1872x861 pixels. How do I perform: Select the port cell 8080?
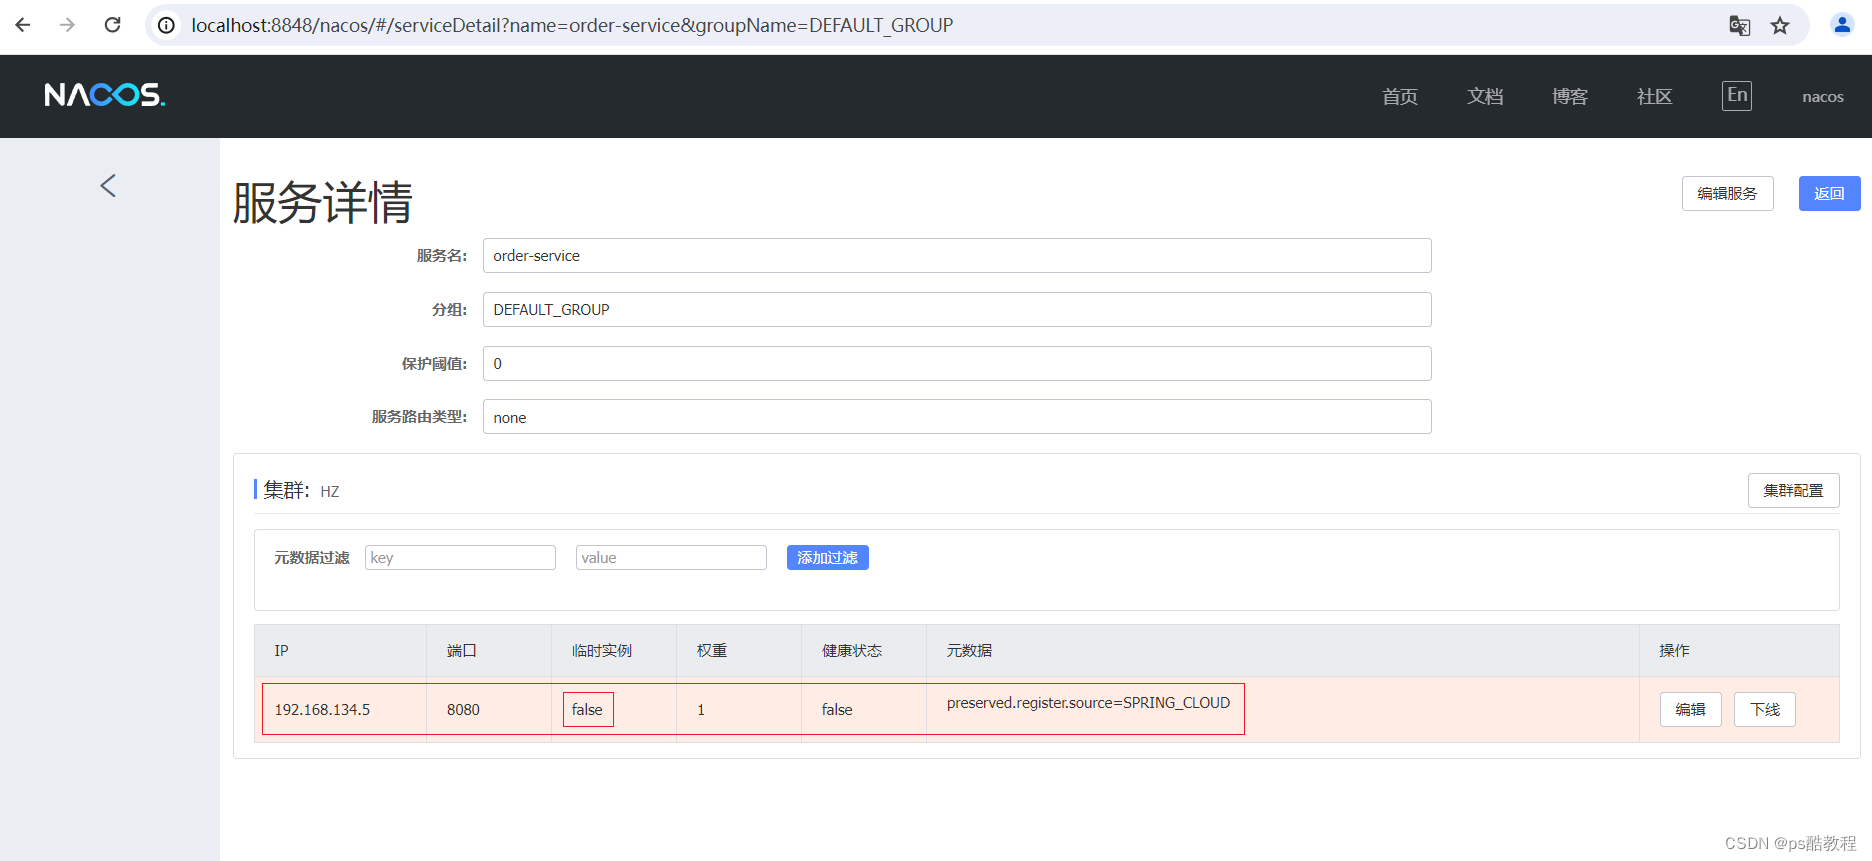(463, 710)
